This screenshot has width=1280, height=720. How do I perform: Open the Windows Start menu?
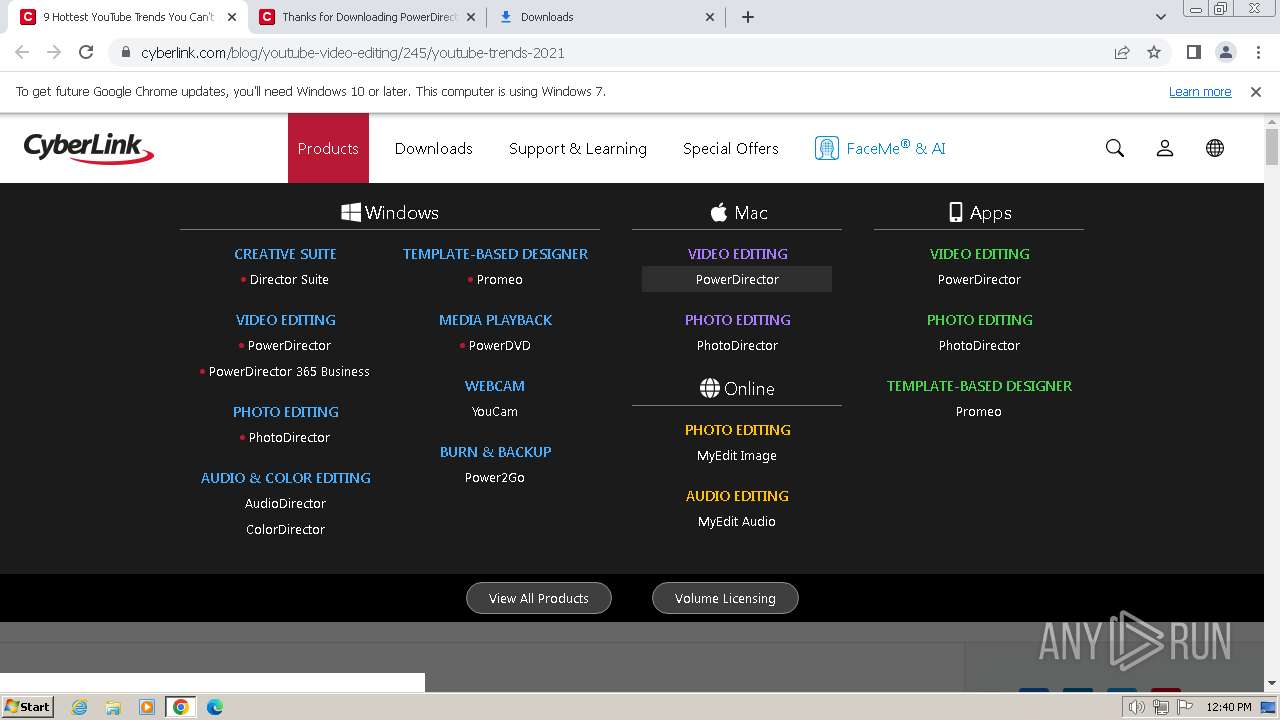click(28, 707)
